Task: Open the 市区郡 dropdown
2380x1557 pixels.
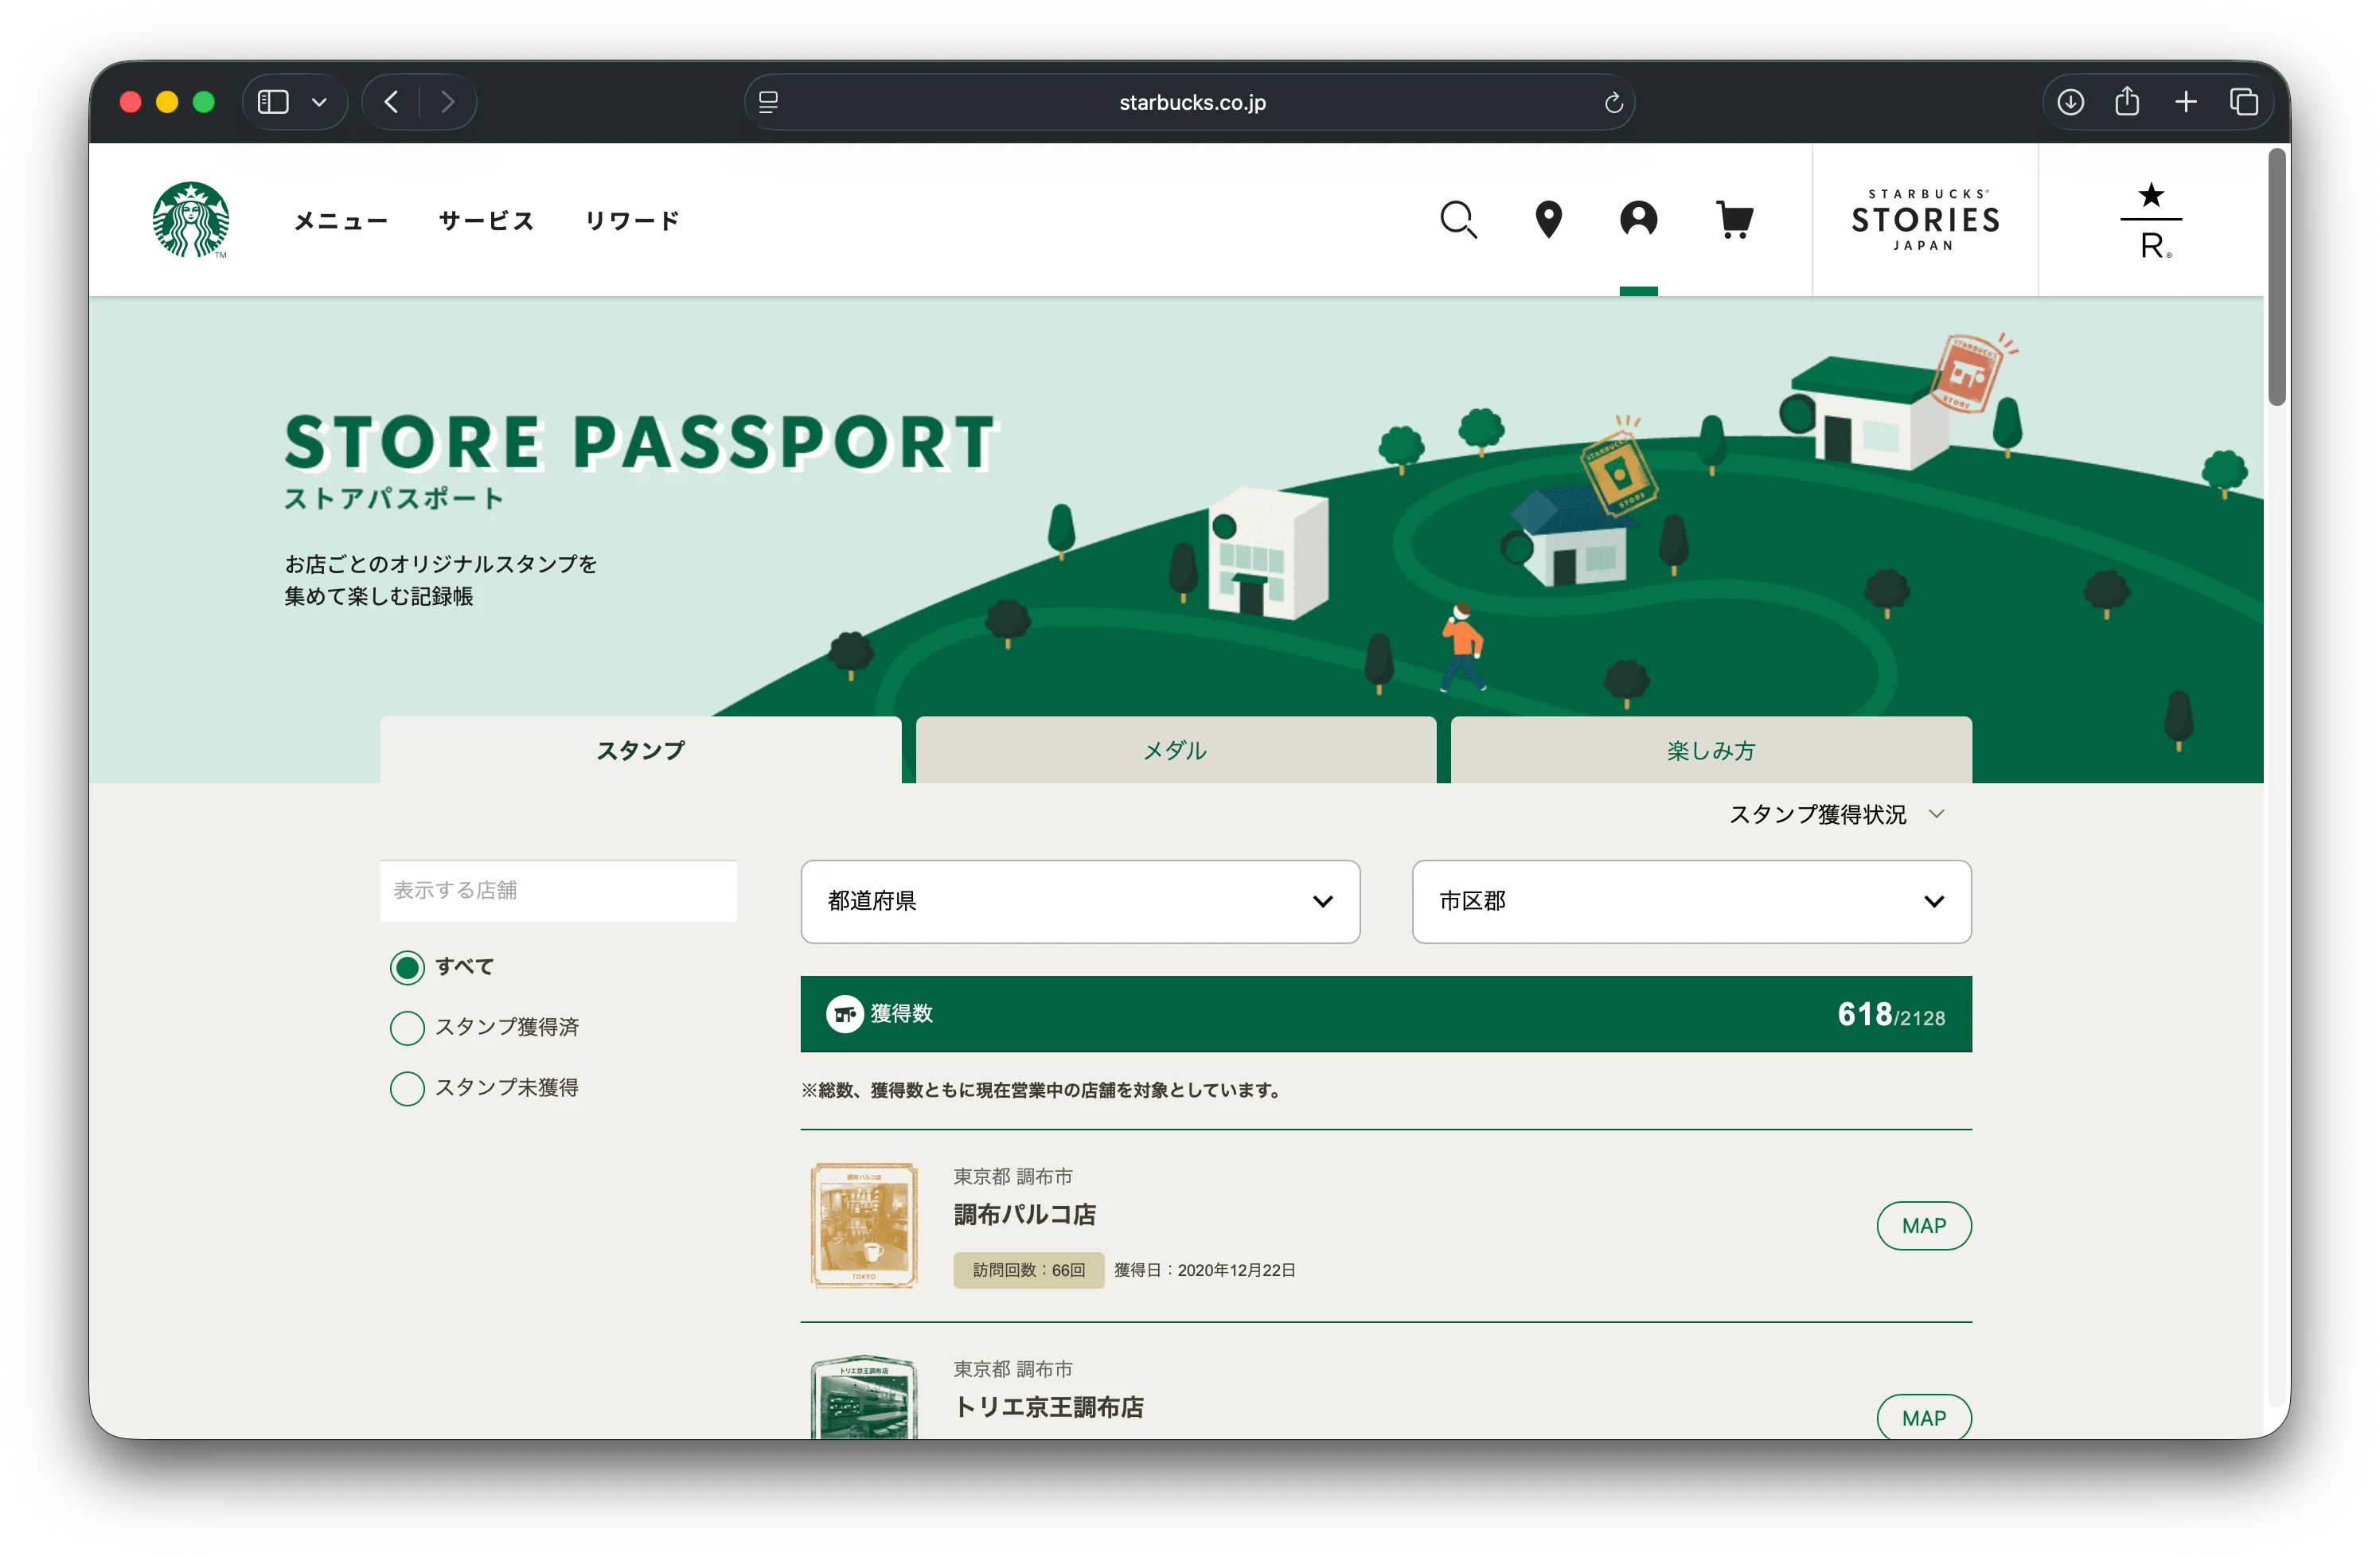Action: tap(1691, 901)
